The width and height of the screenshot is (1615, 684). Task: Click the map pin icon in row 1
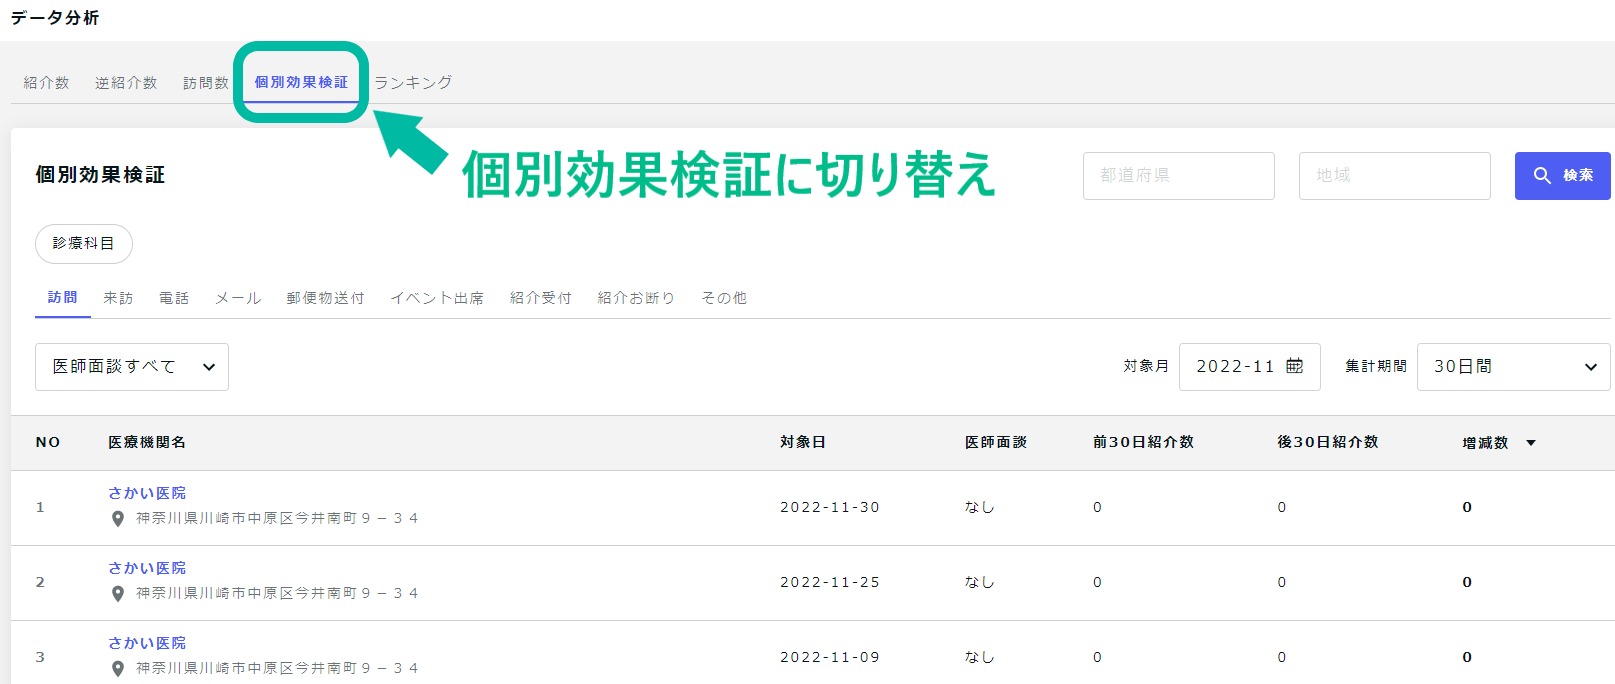pyautogui.click(x=118, y=519)
